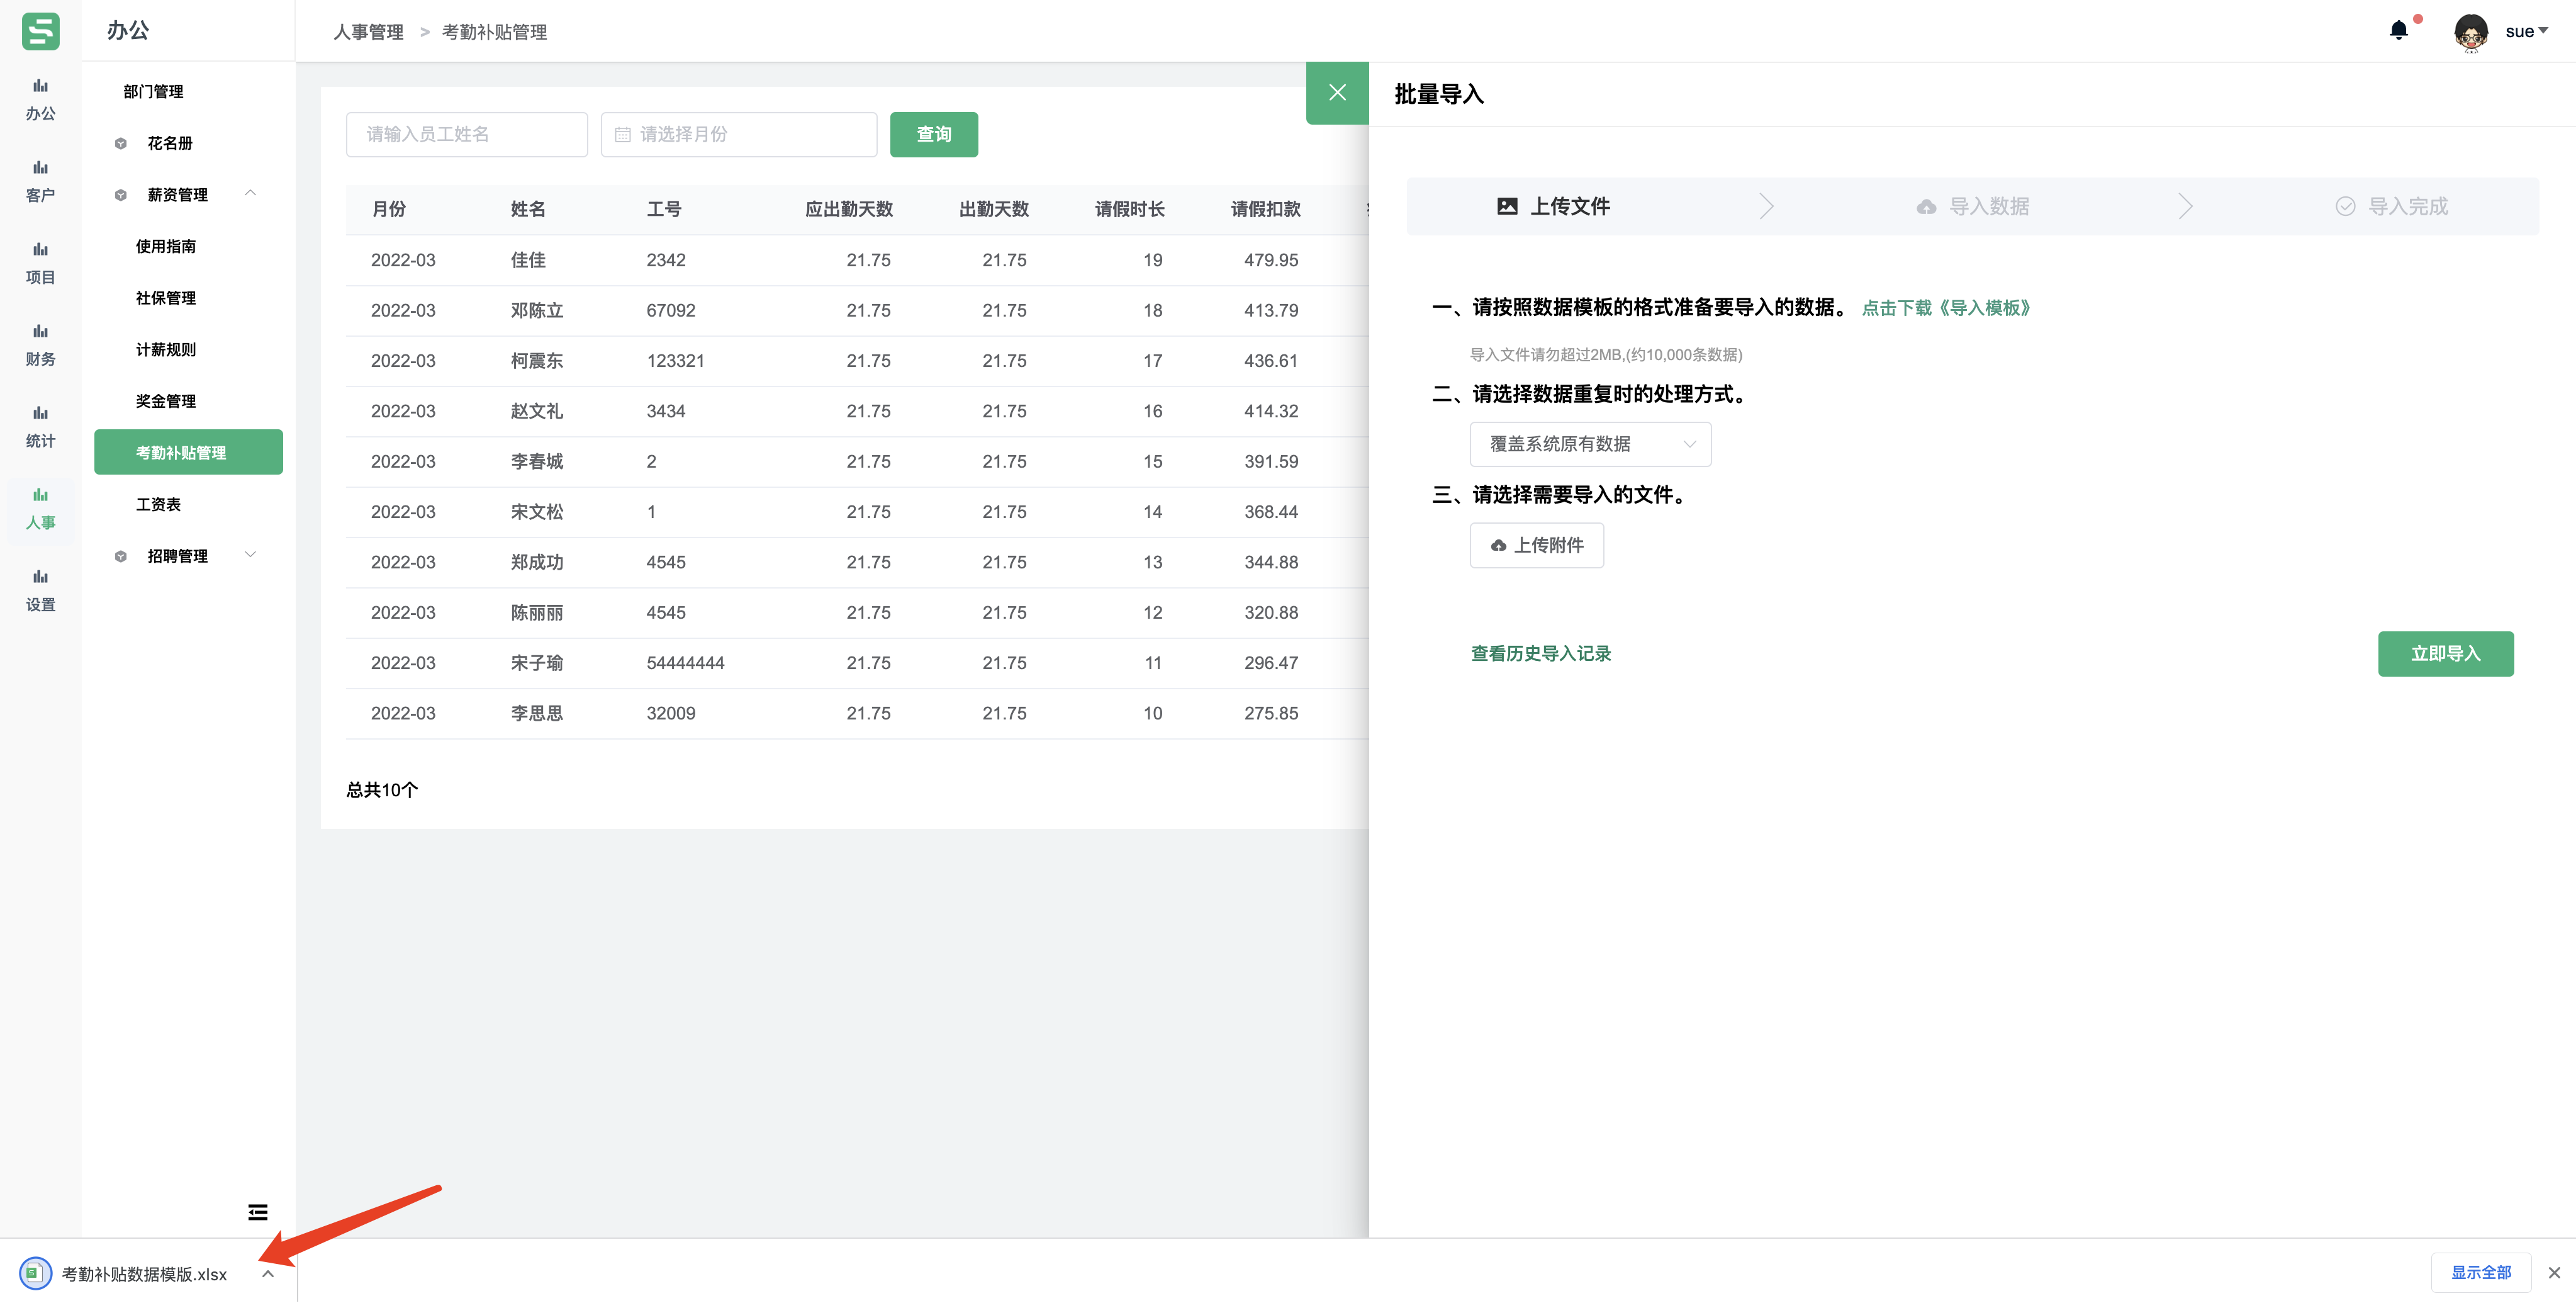Image resolution: width=2576 pixels, height=1308 pixels.
Task: Open the 社保管理 menu item
Action: pyautogui.click(x=166, y=298)
